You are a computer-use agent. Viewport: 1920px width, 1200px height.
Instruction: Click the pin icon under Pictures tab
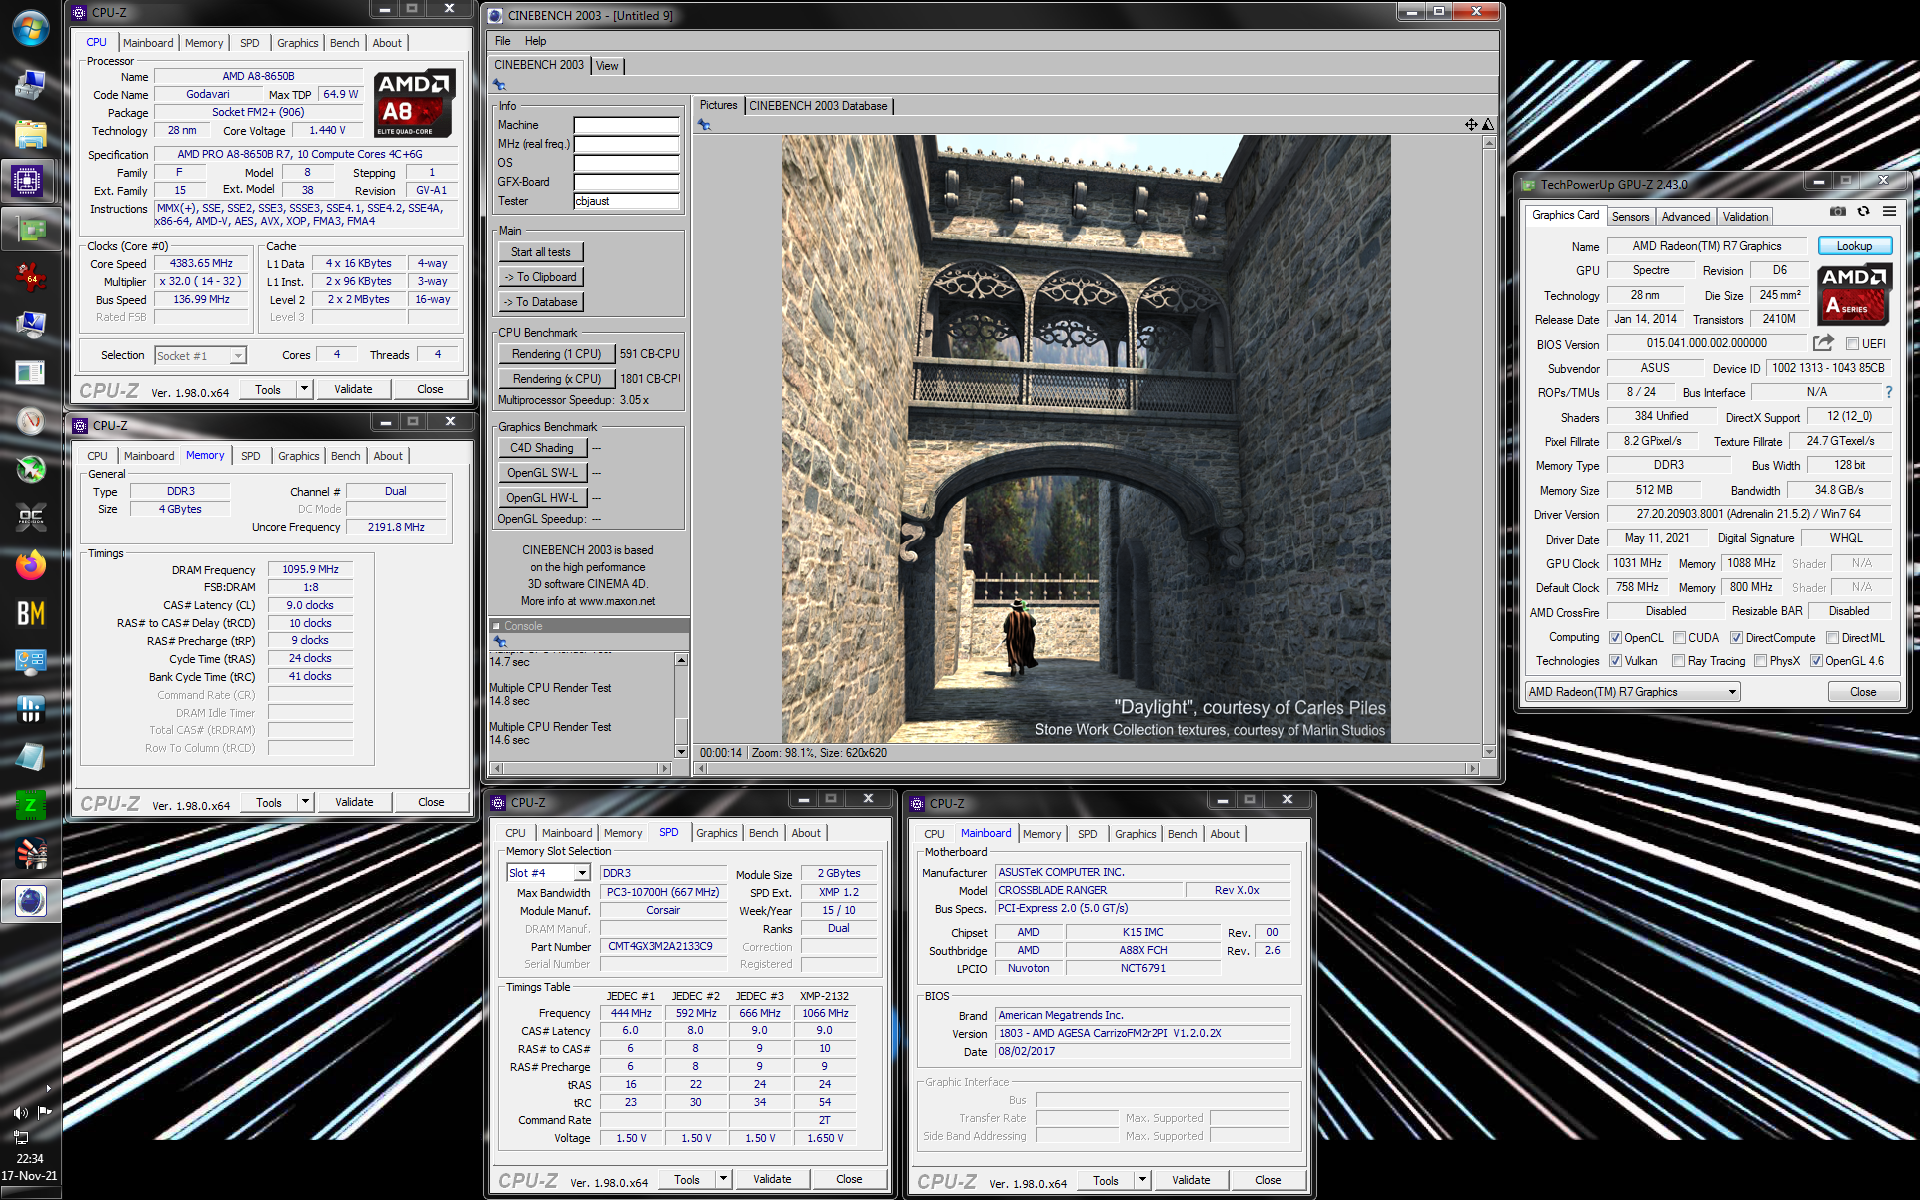[x=704, y=125]
